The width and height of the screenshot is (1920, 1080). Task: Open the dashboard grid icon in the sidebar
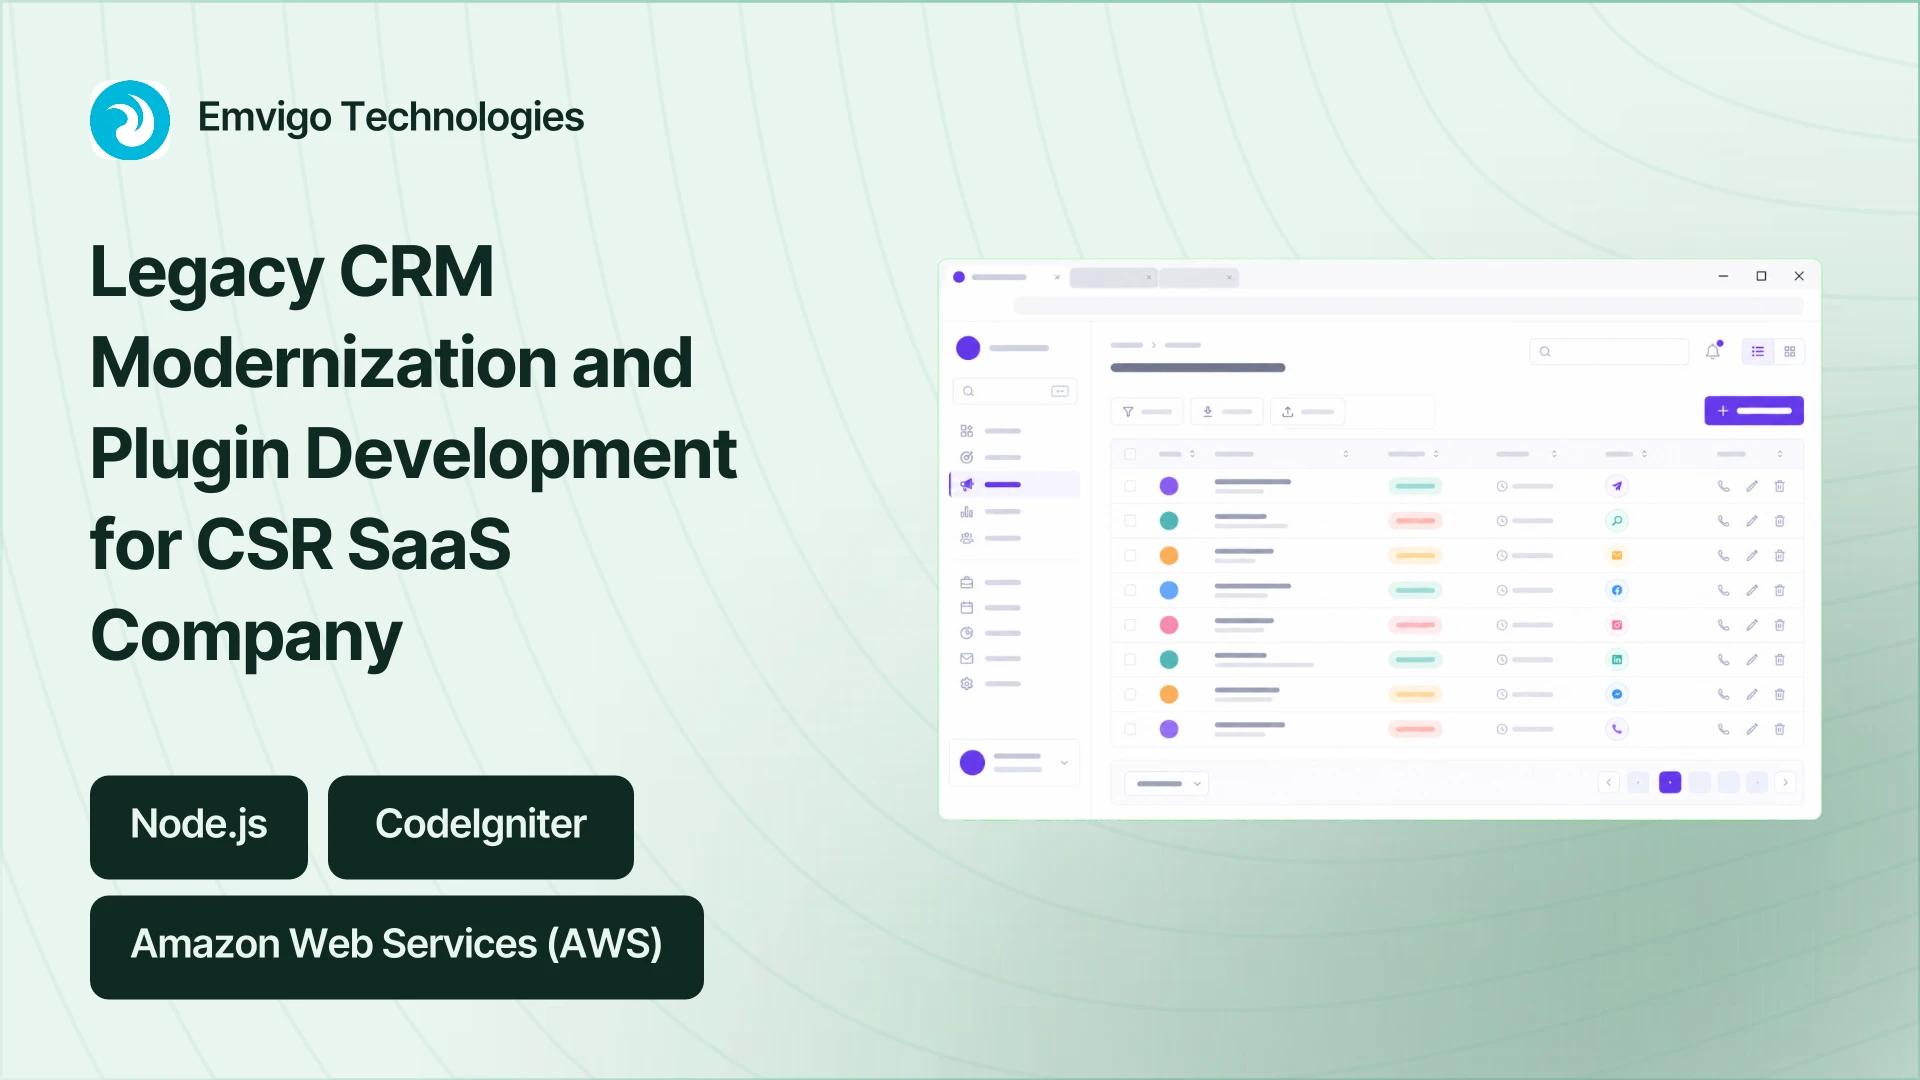[966, 431]
